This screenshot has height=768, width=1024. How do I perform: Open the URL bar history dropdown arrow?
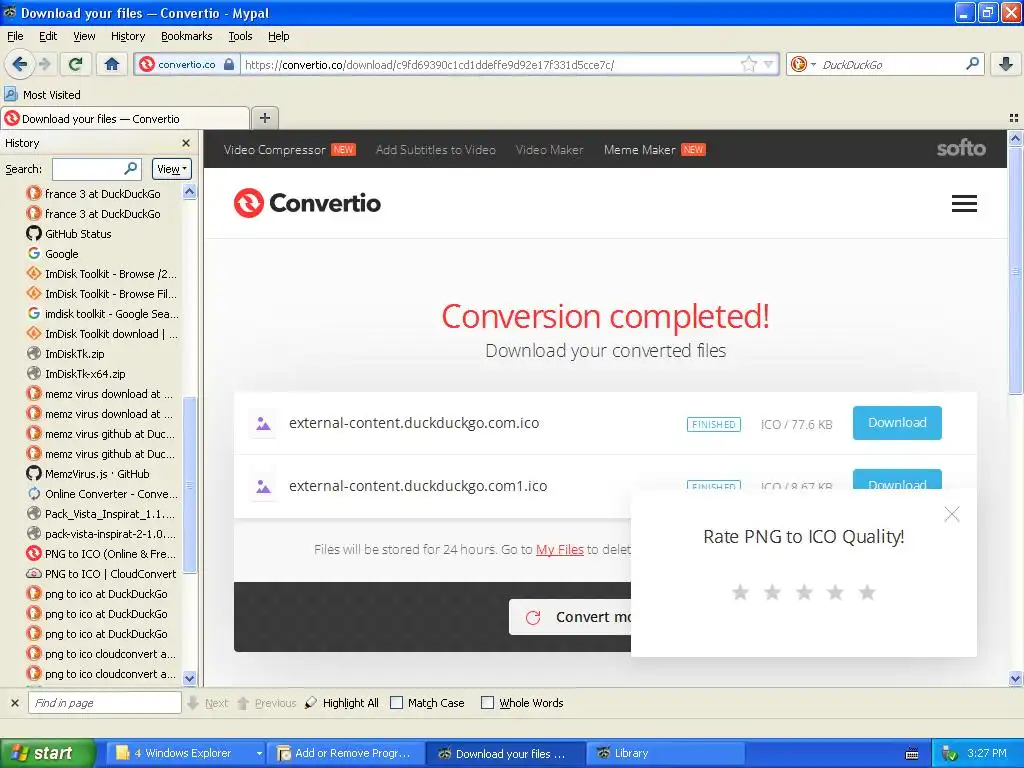(x=769, y=64)
